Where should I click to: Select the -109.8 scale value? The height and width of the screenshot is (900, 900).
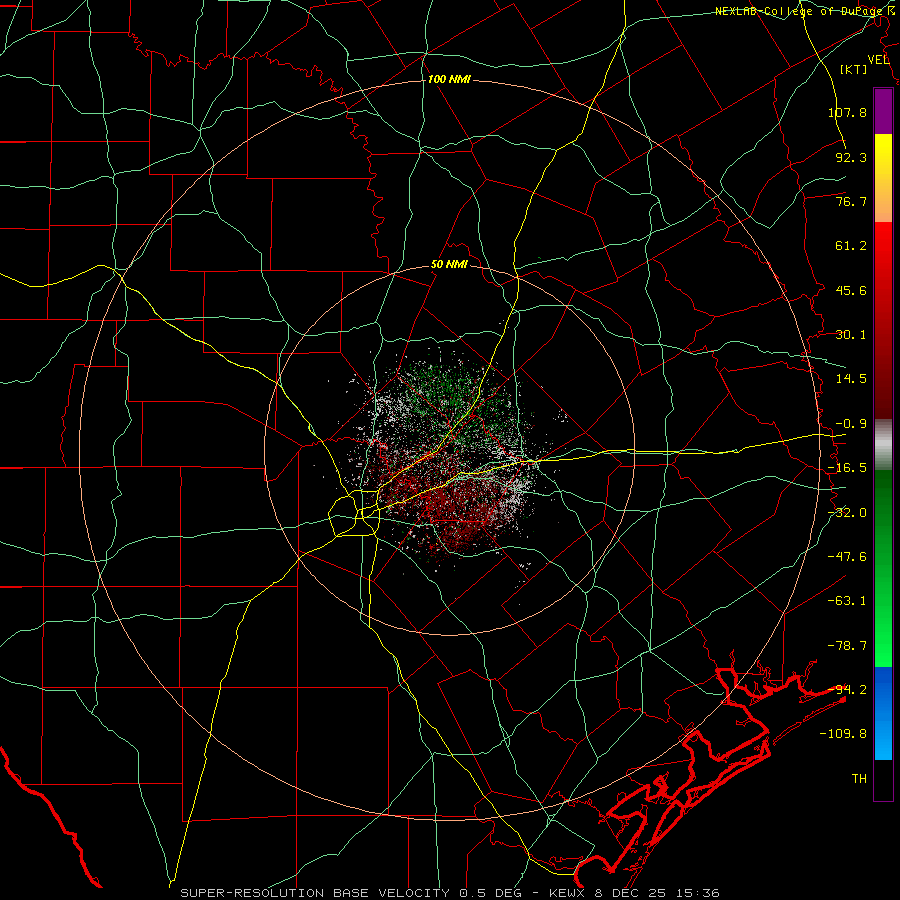click(x=843, y=734)
